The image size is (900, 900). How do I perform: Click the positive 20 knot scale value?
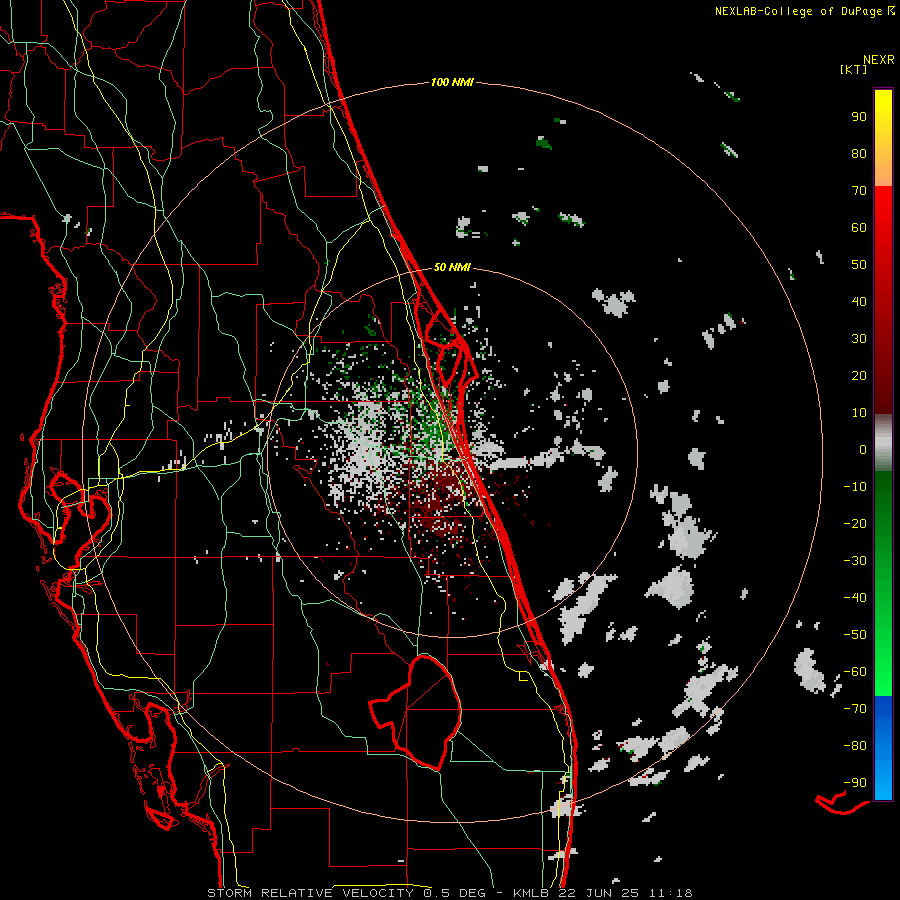pyautogui.click(x=859, y=375)
